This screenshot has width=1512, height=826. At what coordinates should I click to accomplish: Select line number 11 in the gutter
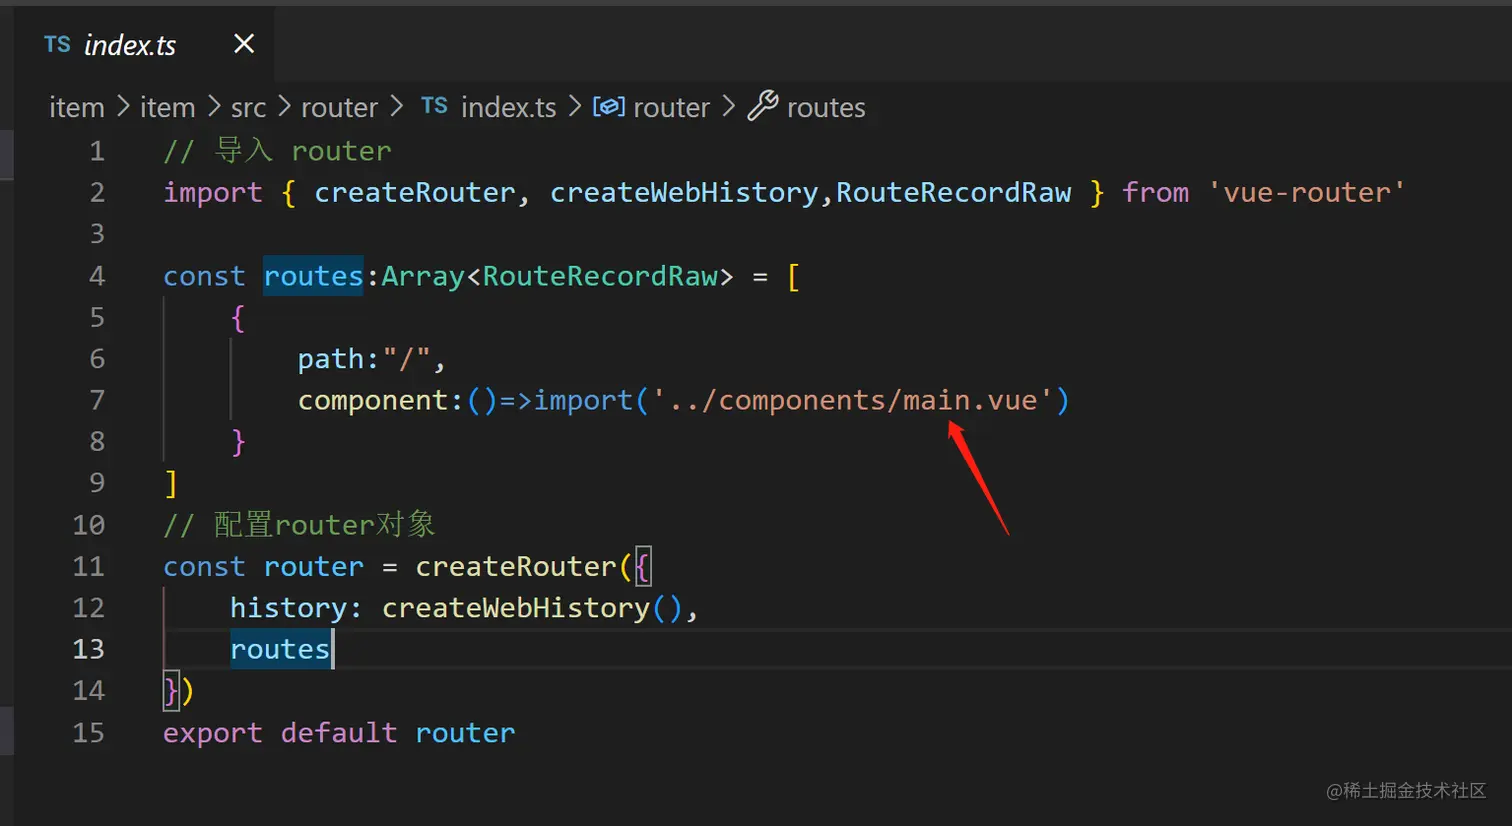88,567
